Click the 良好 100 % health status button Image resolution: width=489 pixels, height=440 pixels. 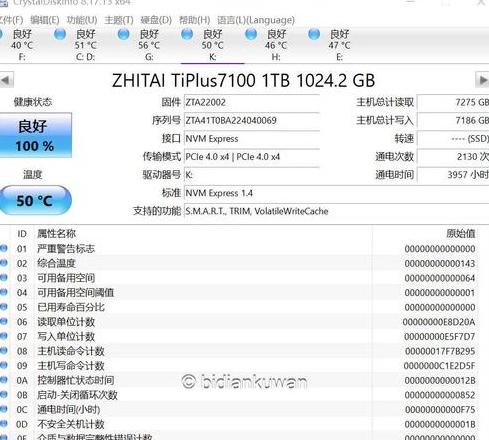(35, 135)
